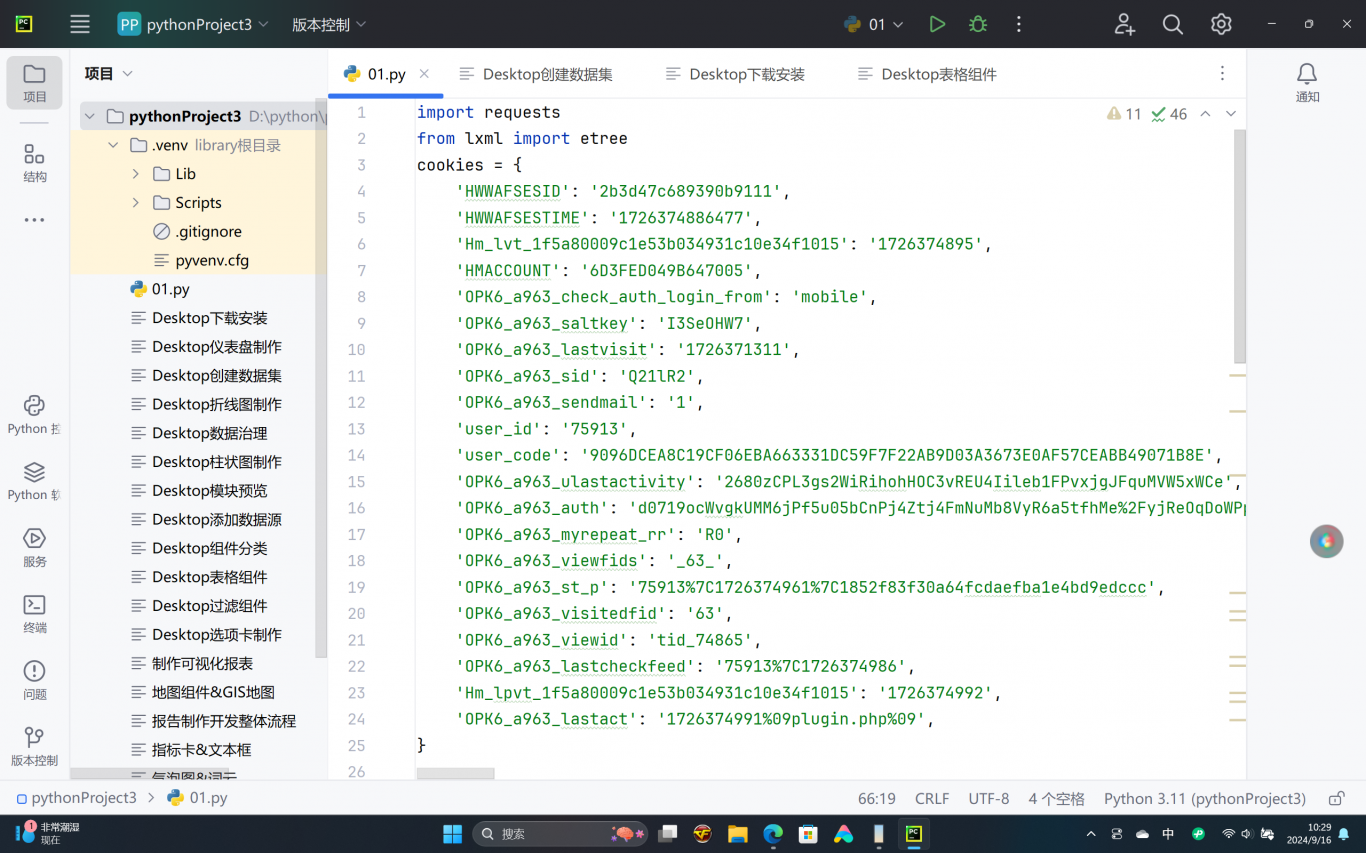Open the main hamburger menu
The height and width of the screenshot is (853, 1366).
coord(80,24)
